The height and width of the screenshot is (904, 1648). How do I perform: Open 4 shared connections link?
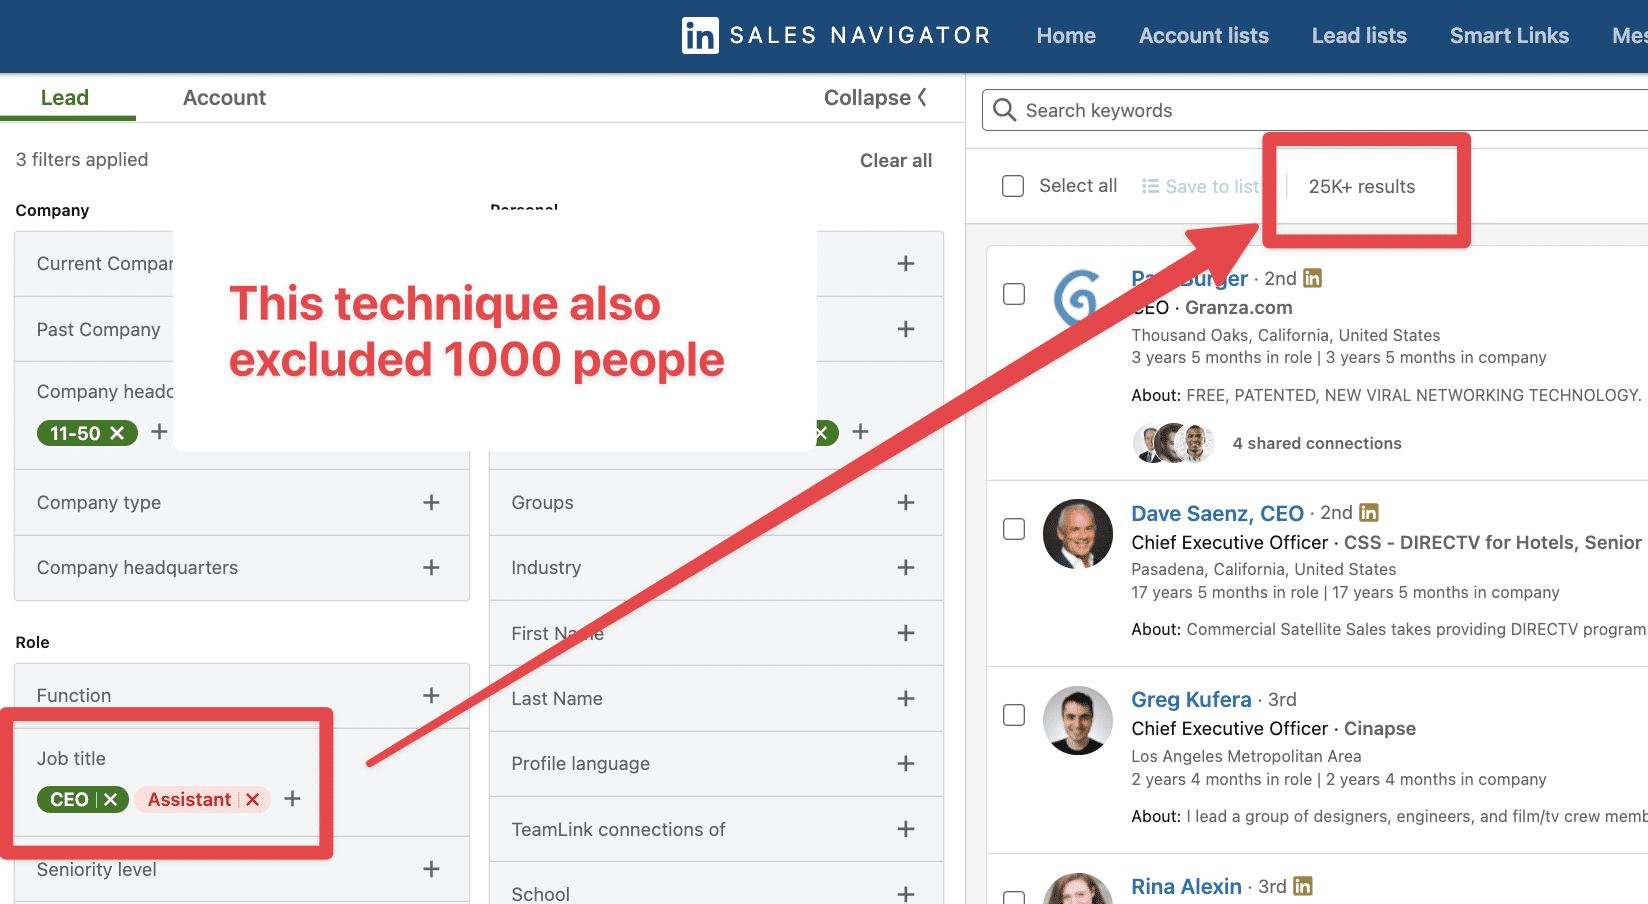point(1317,443)
